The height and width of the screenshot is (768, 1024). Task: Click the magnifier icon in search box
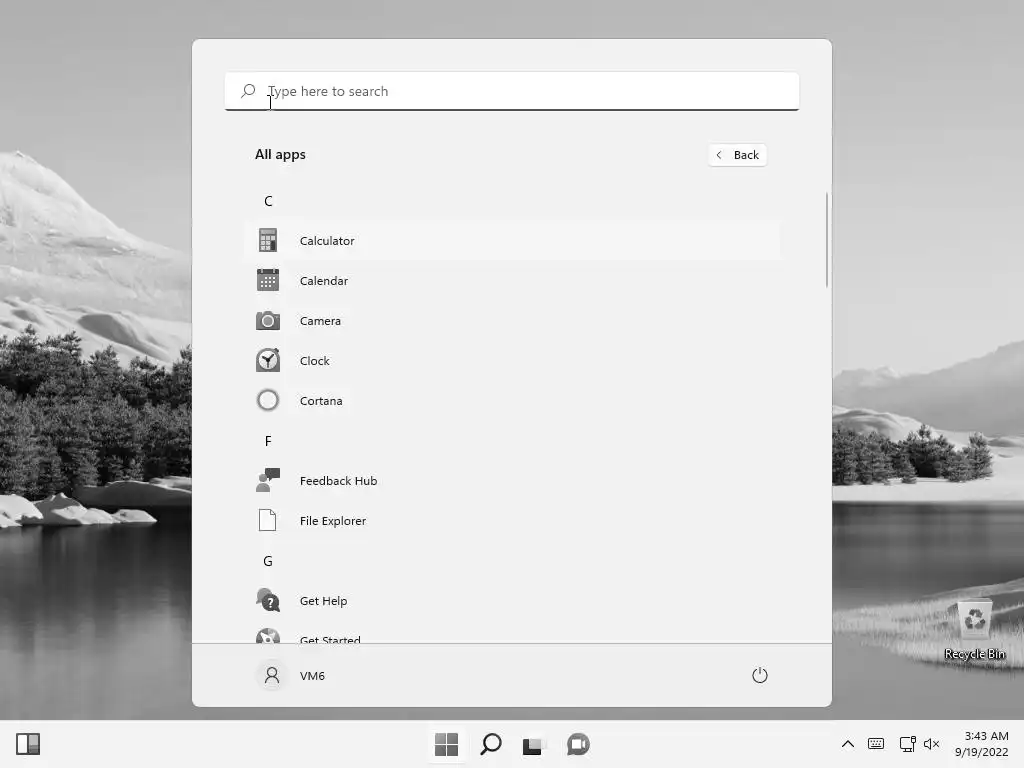pos(248,91)
